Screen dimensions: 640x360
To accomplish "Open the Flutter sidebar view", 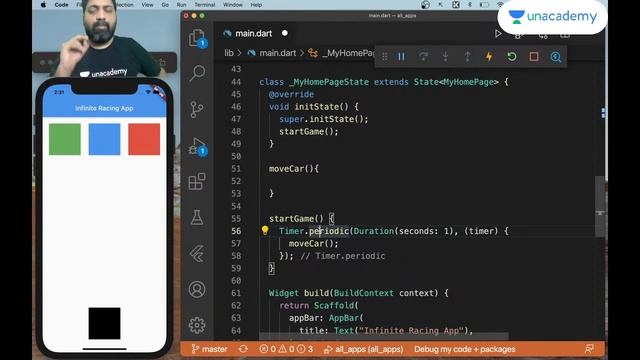I will pos(197,254).
